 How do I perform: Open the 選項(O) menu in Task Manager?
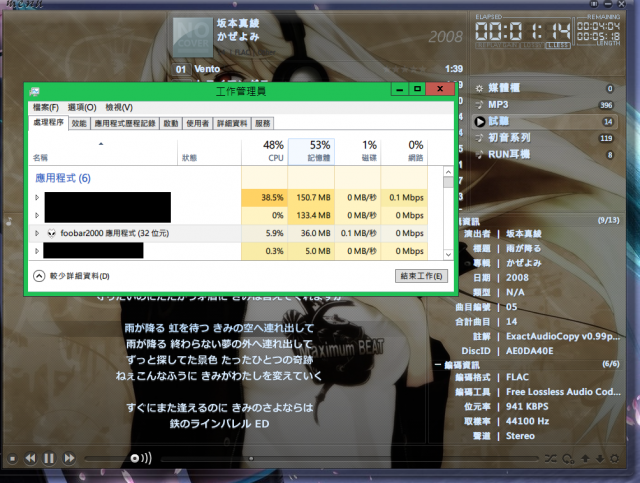pyautogui.click(x=82, y=107)
